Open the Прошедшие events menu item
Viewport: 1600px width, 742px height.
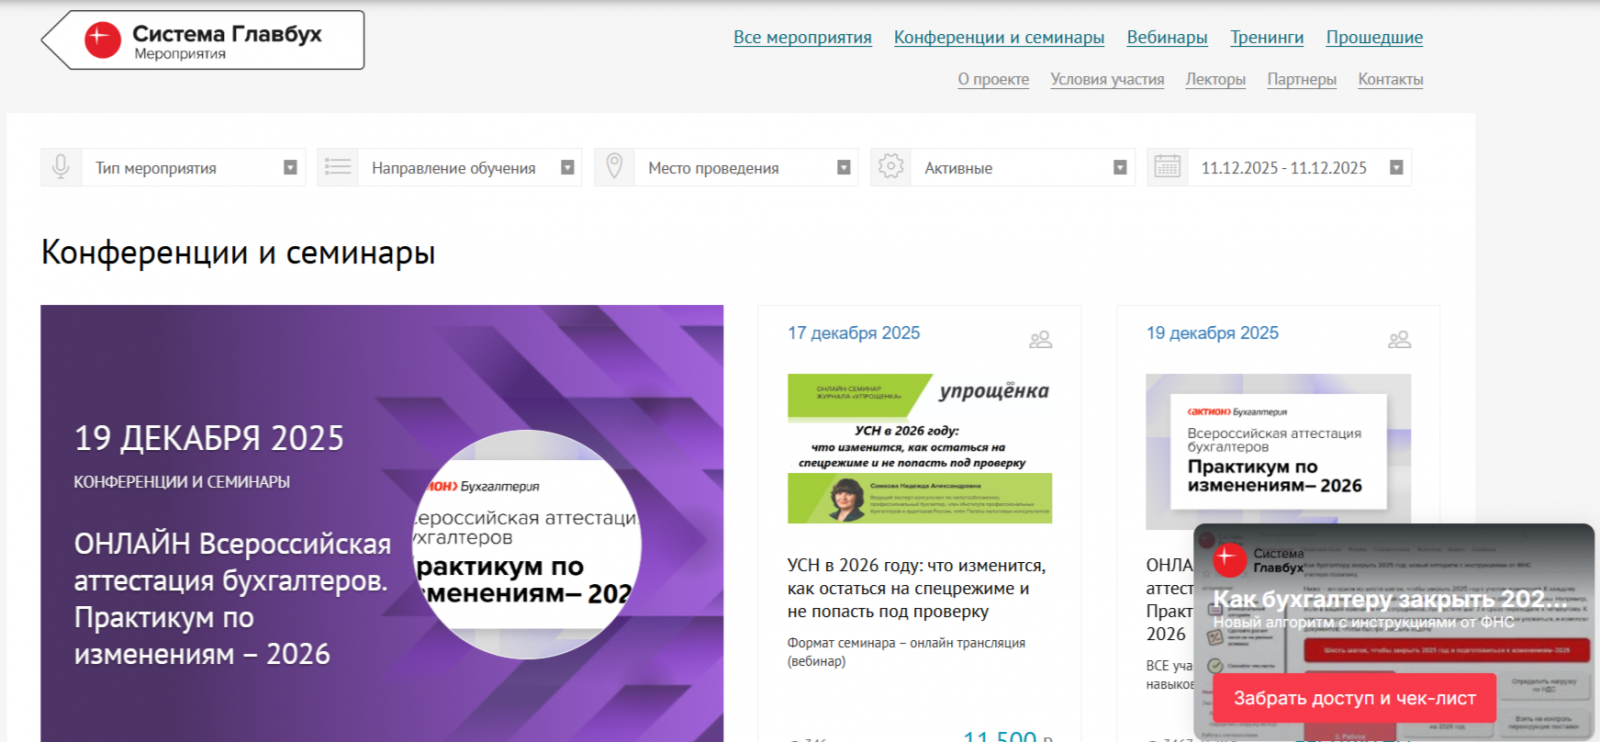click(x=1374, y=37)
